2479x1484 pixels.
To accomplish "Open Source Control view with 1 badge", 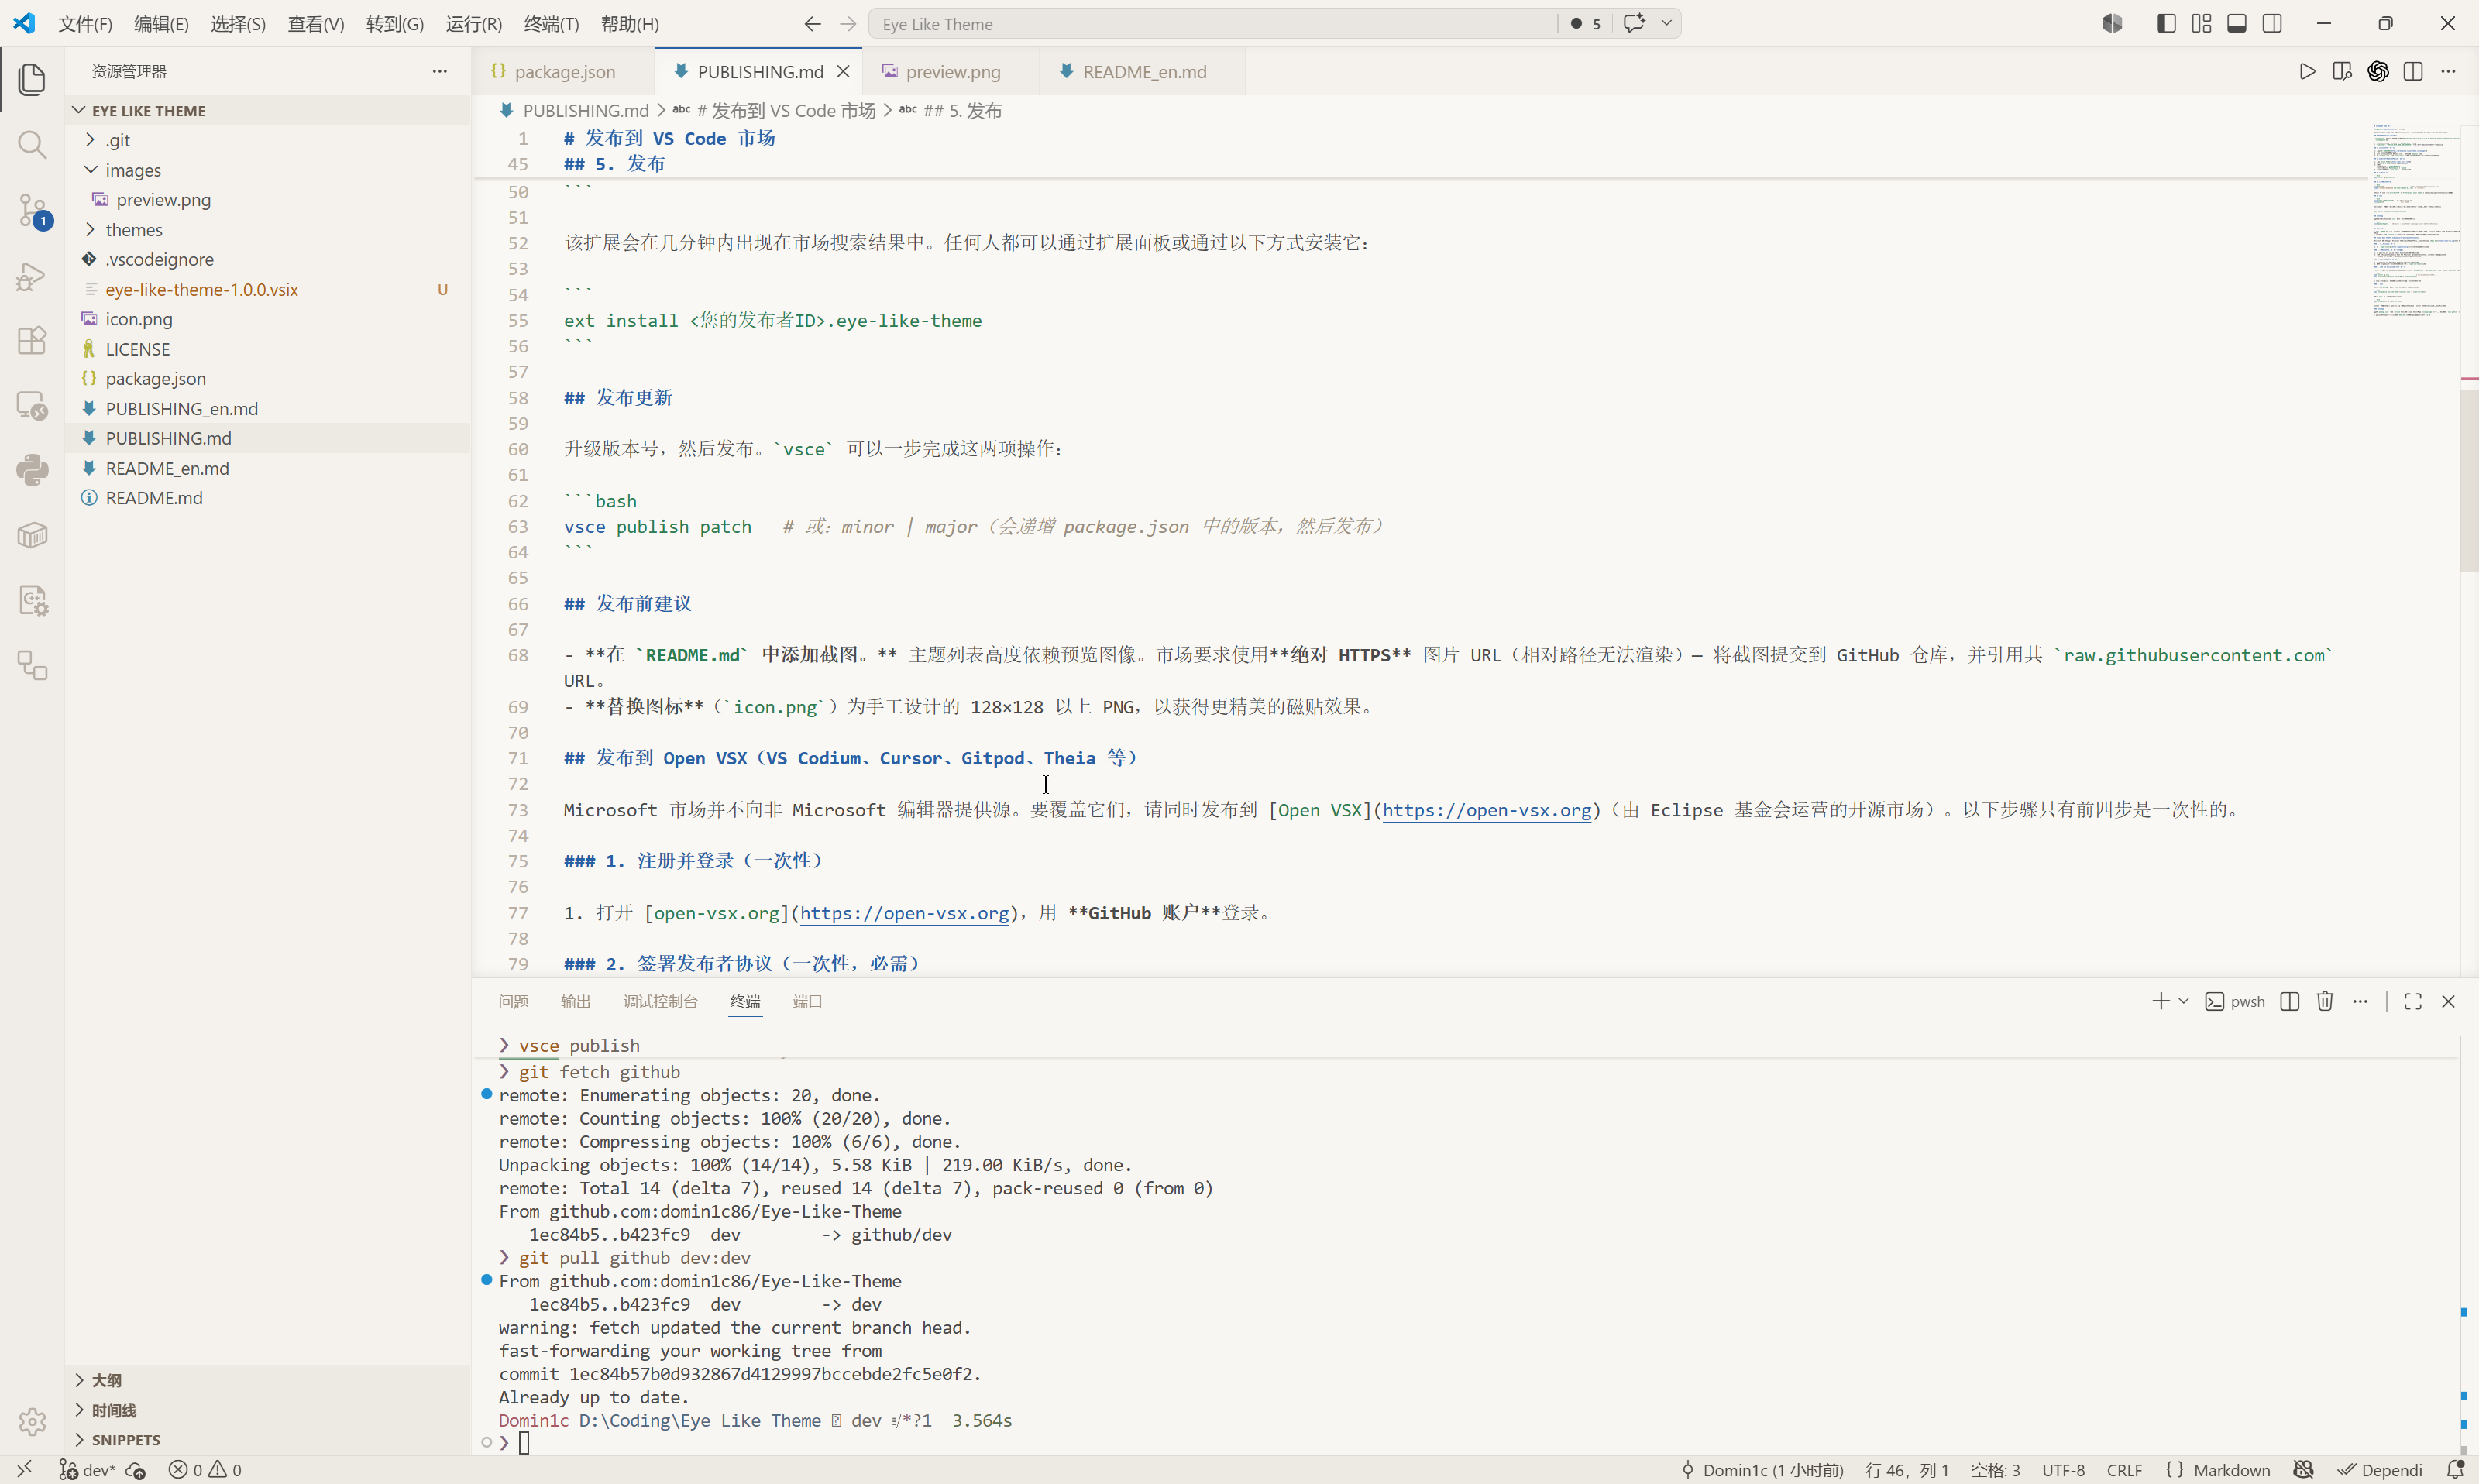I will click(x=32, y=211).
